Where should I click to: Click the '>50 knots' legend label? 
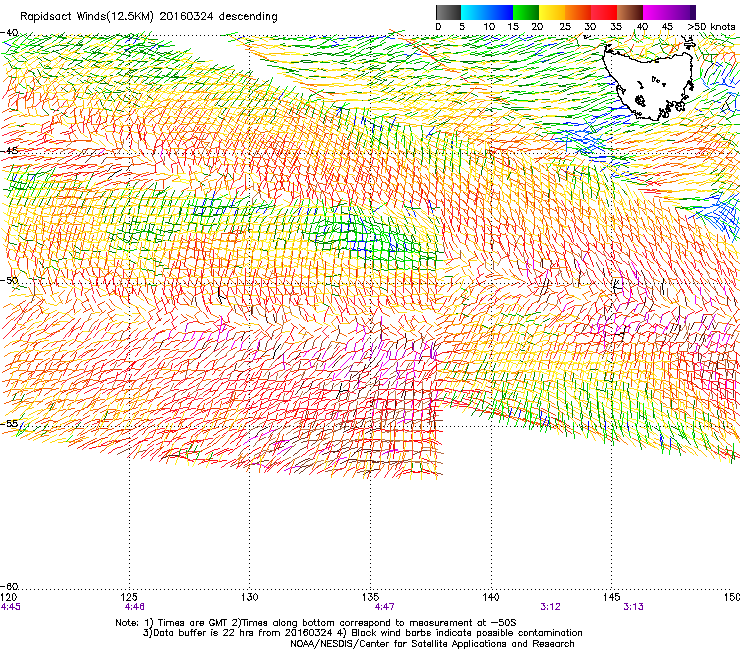tap(711, 27)
